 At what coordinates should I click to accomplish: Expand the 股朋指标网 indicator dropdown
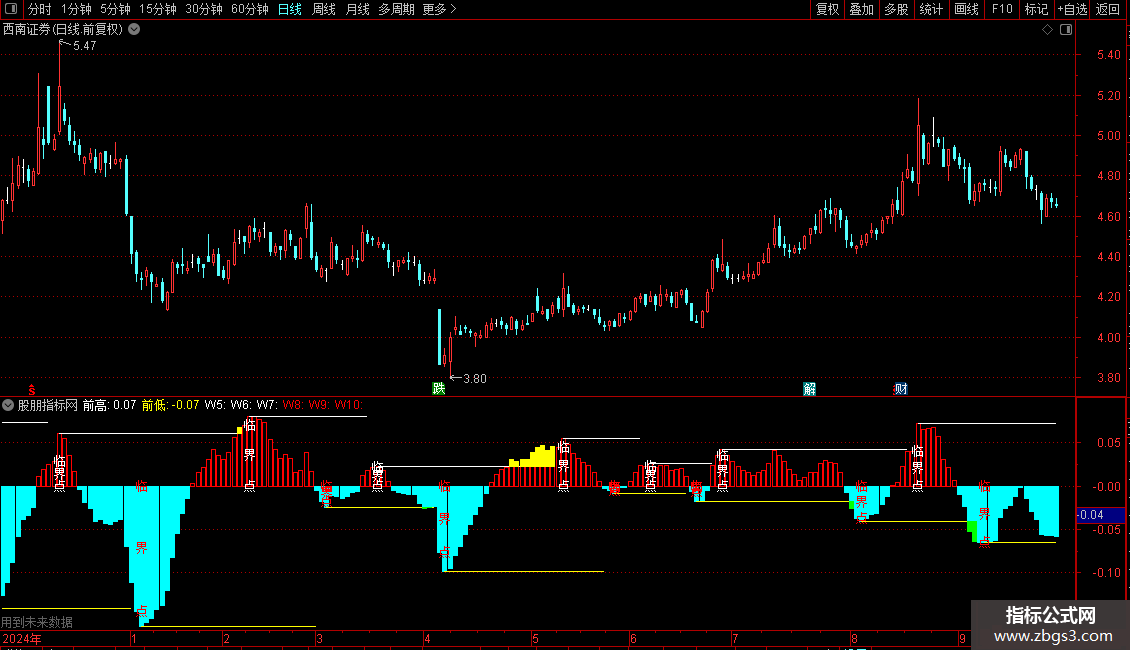tap(8, 406)
